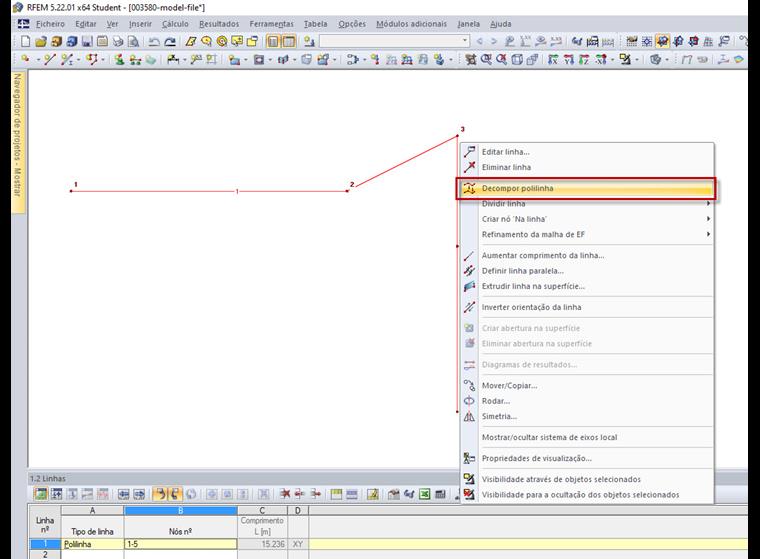Click the nodal support icon

(119, 60)
